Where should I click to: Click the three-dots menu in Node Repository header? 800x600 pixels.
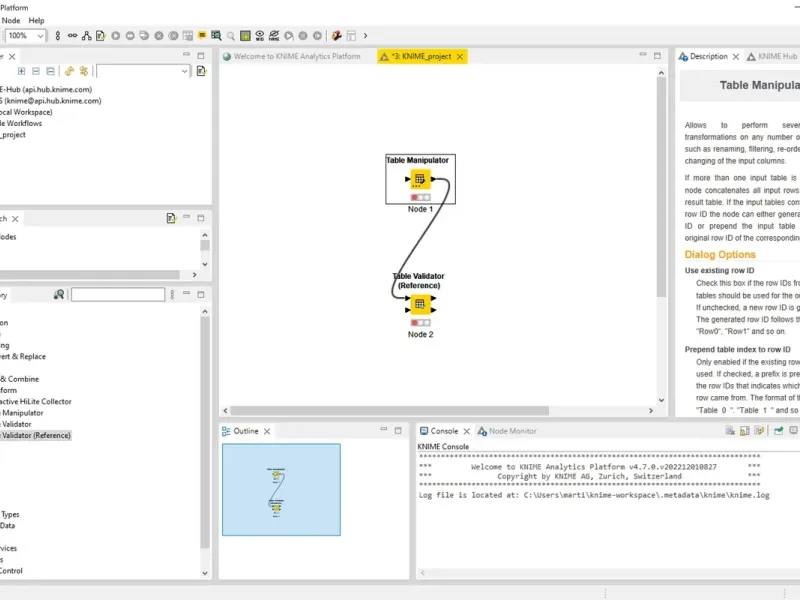click(172, 294)
